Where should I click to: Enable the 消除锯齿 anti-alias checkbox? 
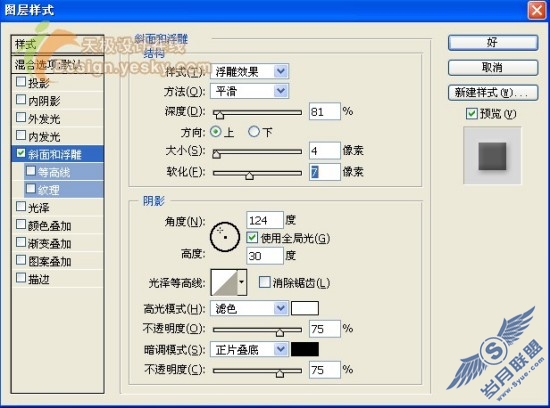(x=264, y=282)
